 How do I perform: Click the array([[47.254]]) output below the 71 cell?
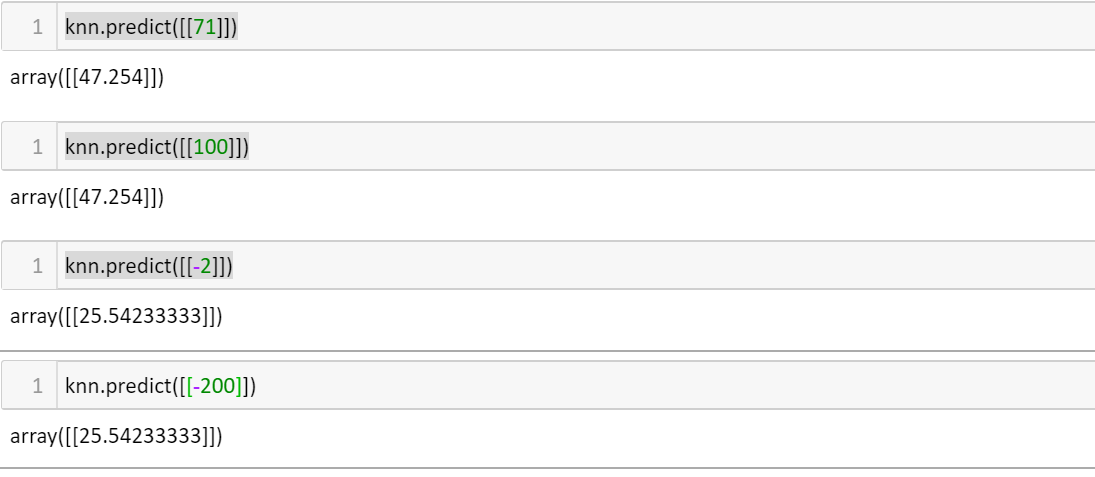pos(87,77)
